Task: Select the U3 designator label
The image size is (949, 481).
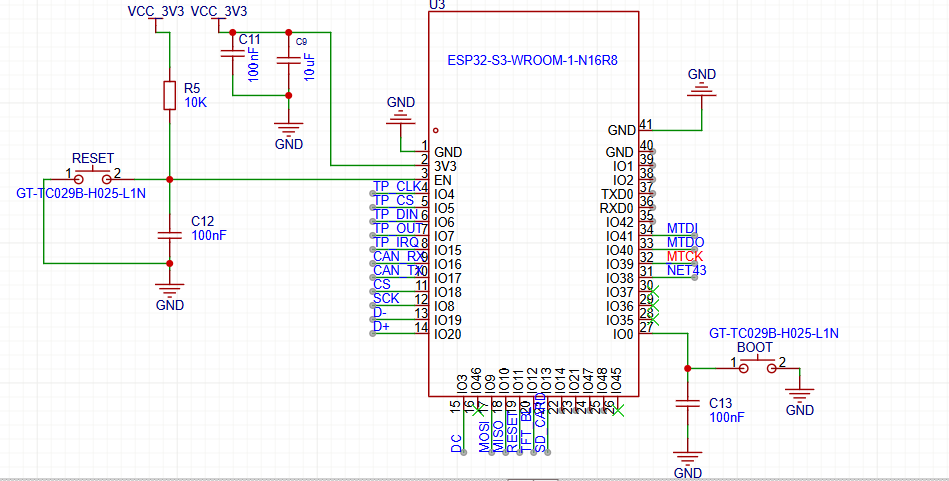Action: tap(436, 5)
